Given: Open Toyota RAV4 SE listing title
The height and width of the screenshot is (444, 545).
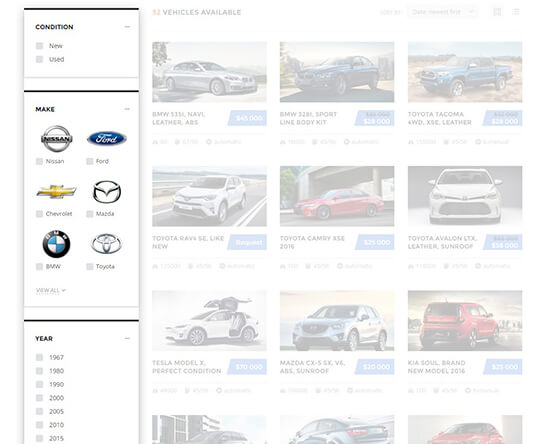Looking at the screenshot, I should (188, 242).
